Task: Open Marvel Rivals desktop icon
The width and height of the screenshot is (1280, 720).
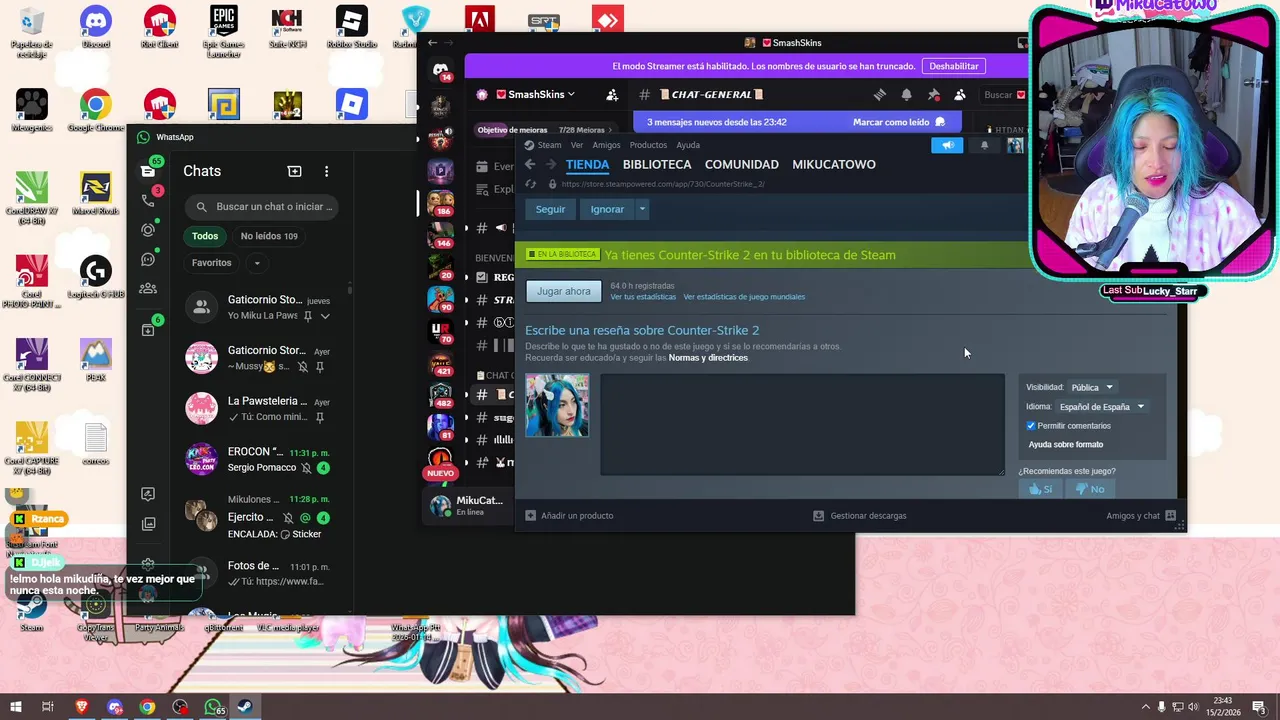Action: click(95, 194)
